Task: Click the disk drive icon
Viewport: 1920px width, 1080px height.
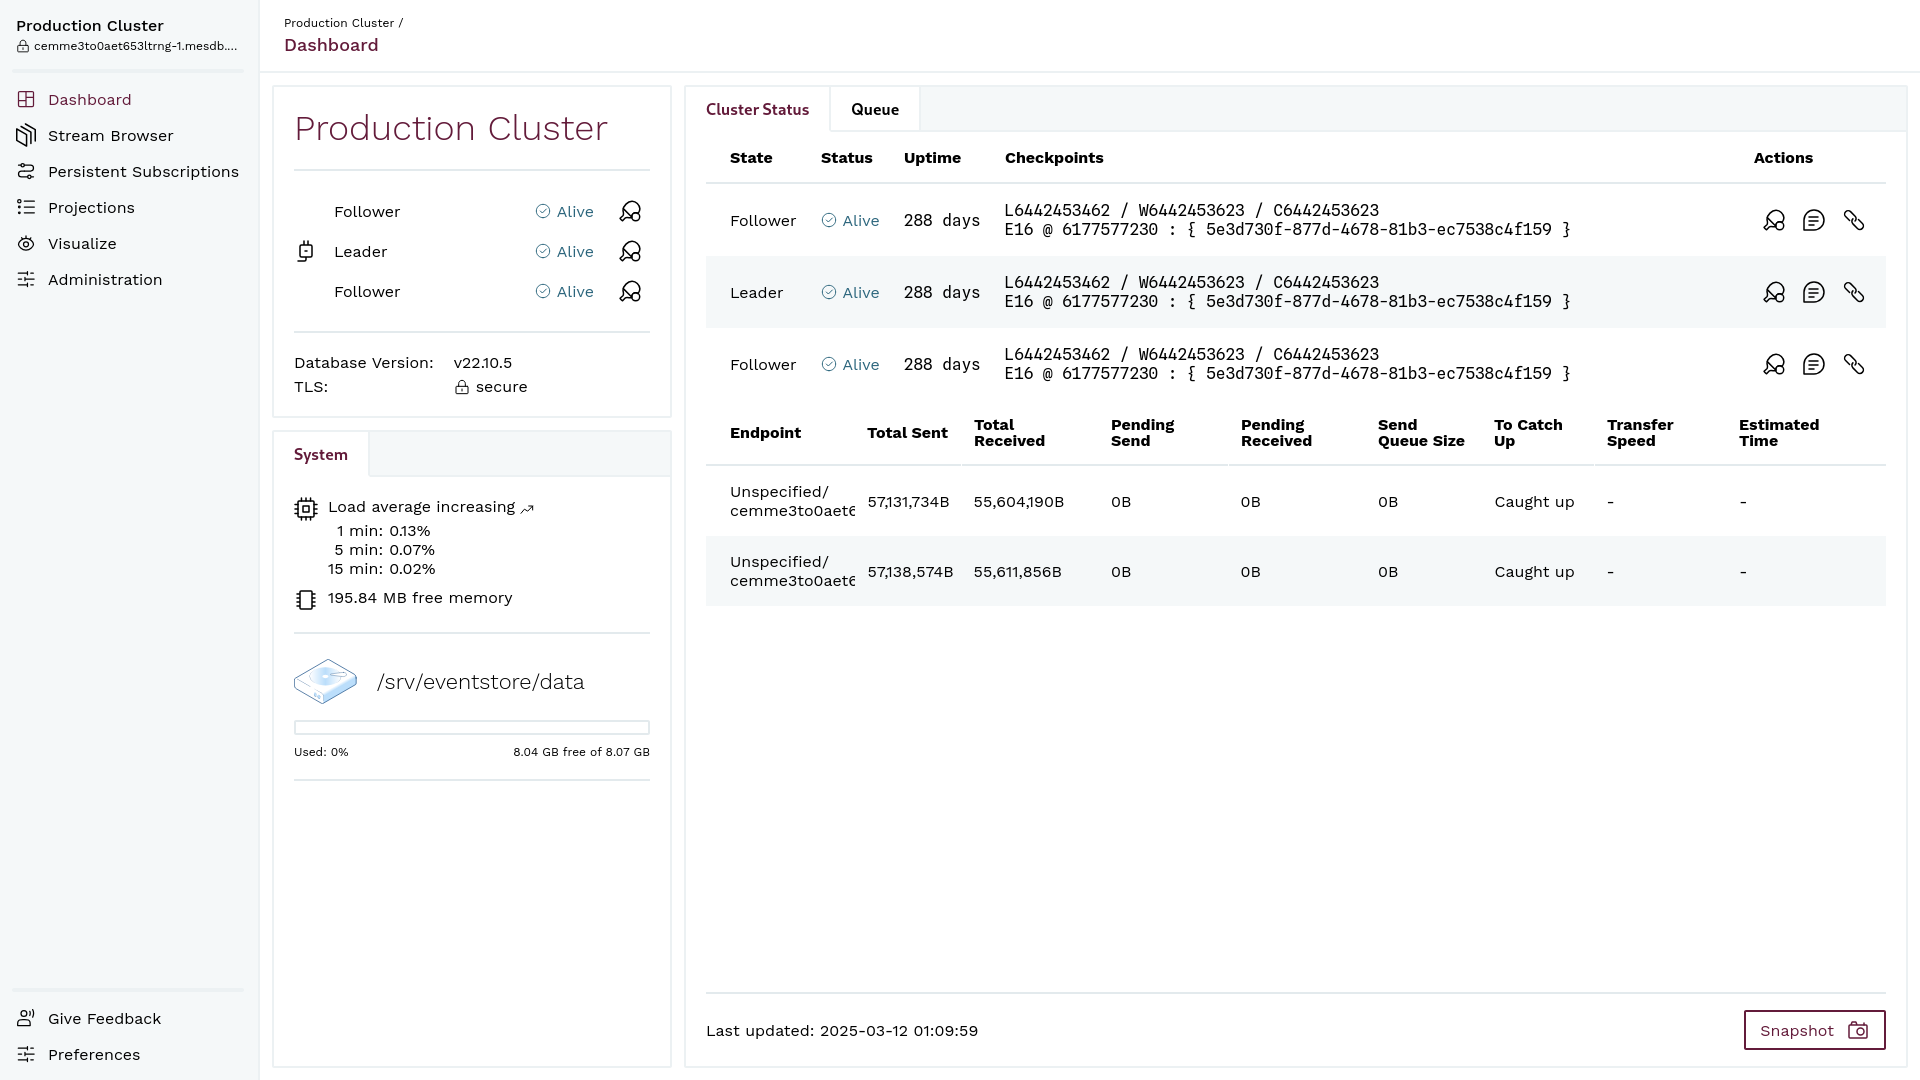Action: pyautogui.click(x=325, y=682)
